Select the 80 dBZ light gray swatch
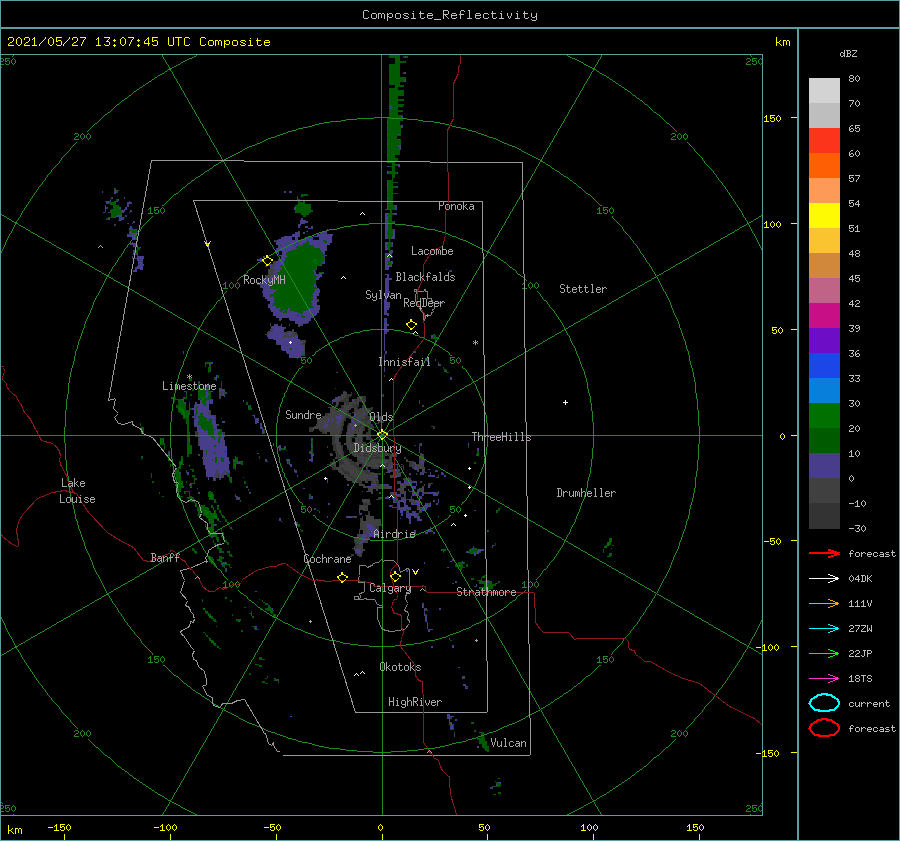 [824, 90]
